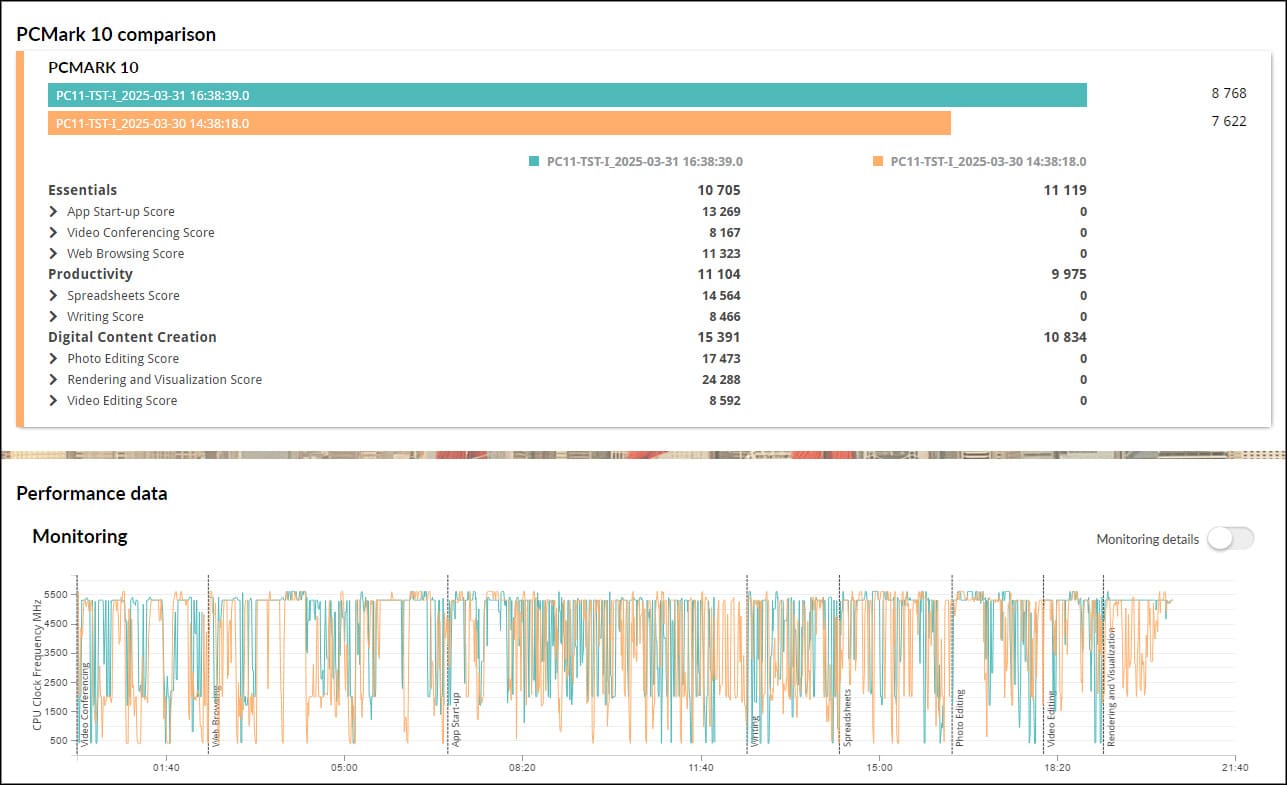The image size is (1287, 785).
Task: Toggle the Monitoring details switch
Action: click(1230, 539)
